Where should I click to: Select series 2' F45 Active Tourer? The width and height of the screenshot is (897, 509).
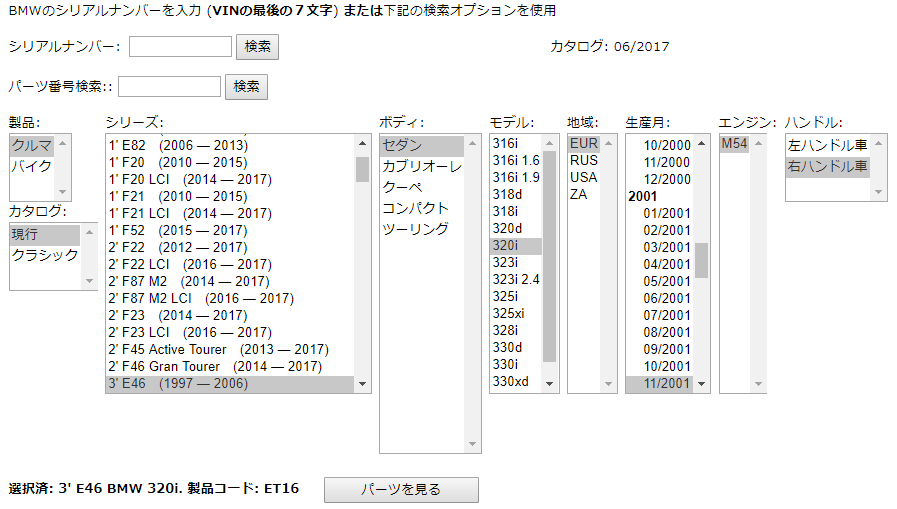pyautogui.click(x=231, y=349)
